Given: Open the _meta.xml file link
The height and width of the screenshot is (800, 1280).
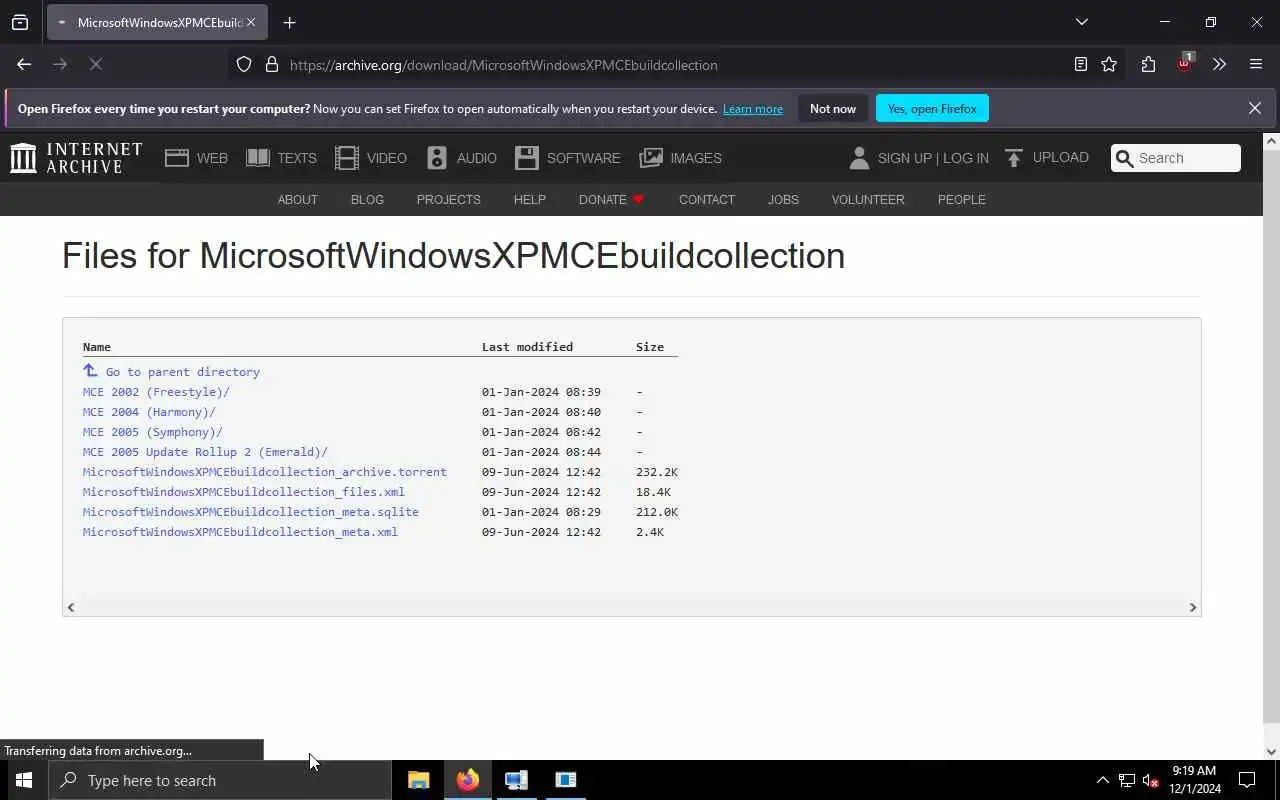Looking at the screenshot, I should (240, 532).
